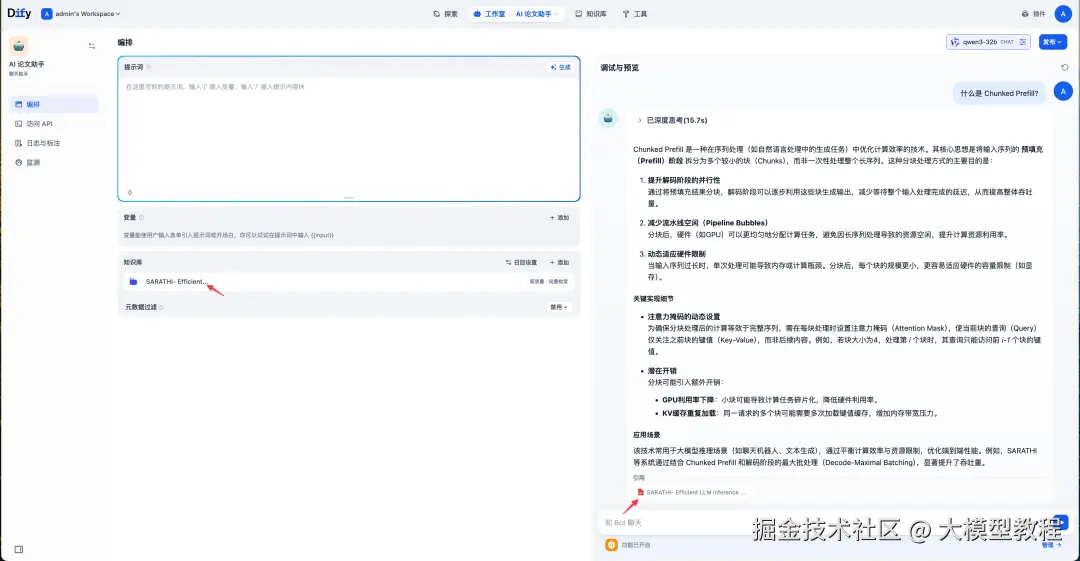Go to the 知识库 (Knowledge) tab
Viewport: 1080px width, 561px height.
(591, 14)
